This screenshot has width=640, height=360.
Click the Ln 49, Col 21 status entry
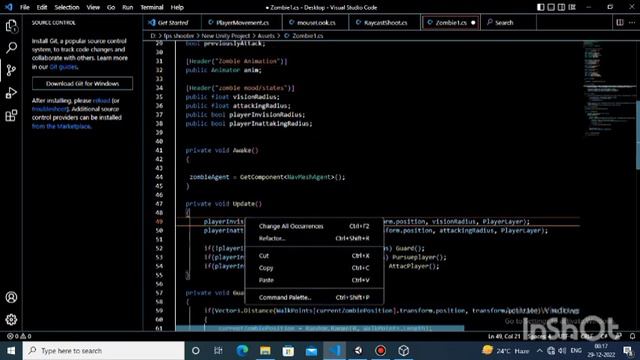[504, 336]
